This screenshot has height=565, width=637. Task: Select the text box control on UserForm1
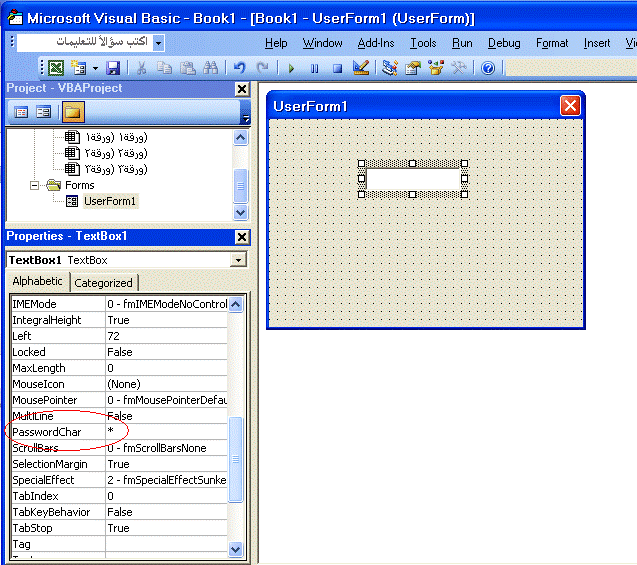coord(413,179)
